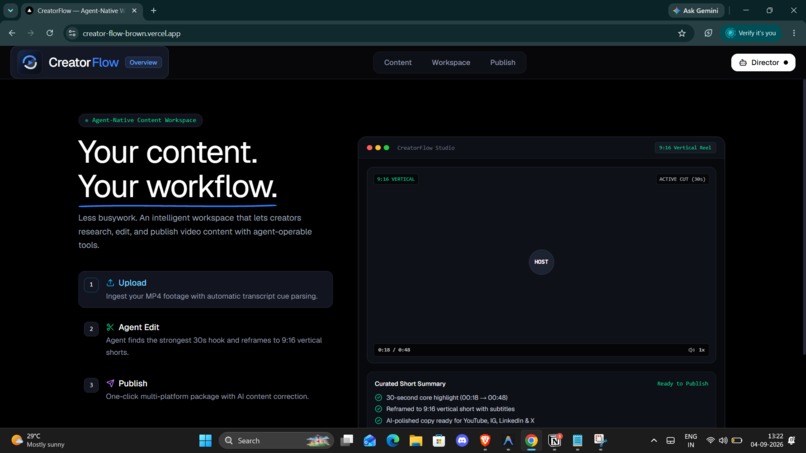
Task: Click the 9:16 Vertical Reel badge
Action: 685,148
